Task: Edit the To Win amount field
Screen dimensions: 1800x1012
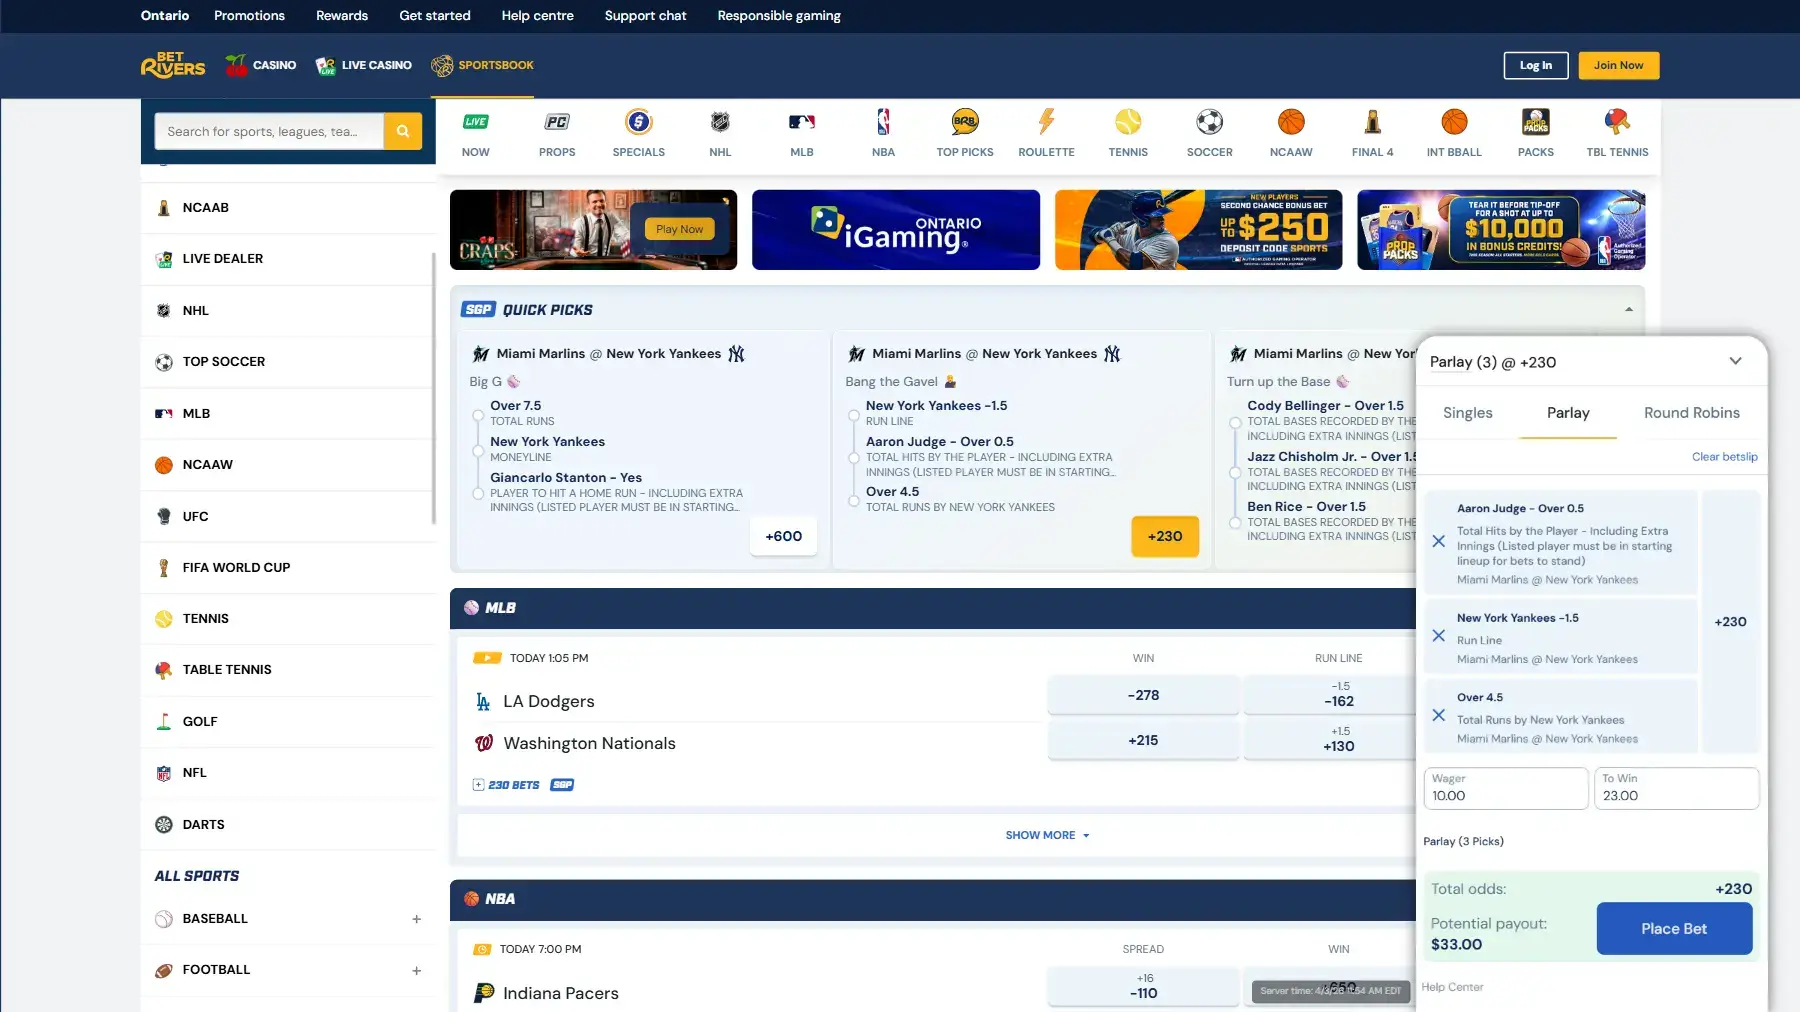Action: tap(1676, 788)
